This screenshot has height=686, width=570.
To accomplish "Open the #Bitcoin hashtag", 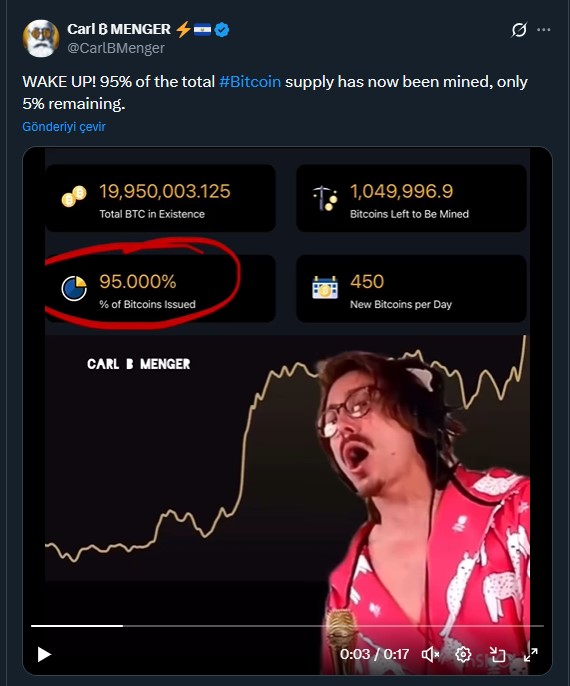I will point(250,82).
